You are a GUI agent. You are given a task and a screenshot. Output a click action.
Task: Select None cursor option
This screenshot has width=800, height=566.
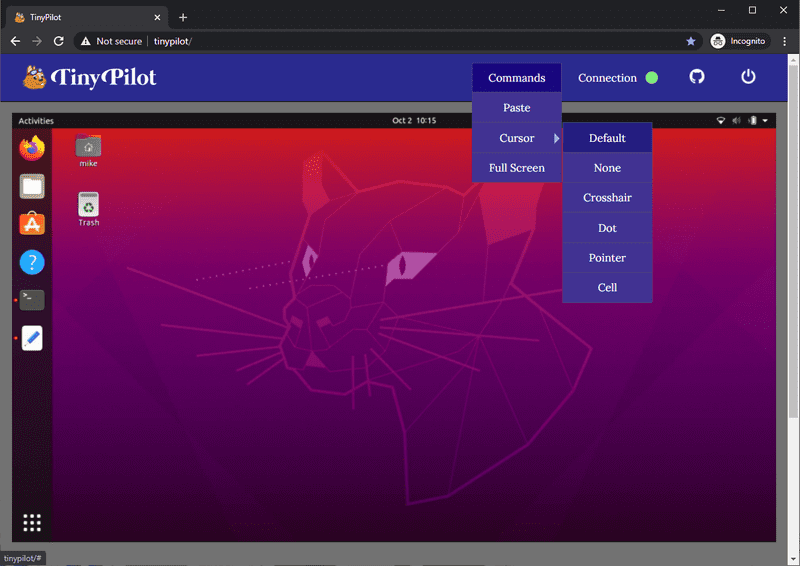pyautogui.click(x=607, y=168)
